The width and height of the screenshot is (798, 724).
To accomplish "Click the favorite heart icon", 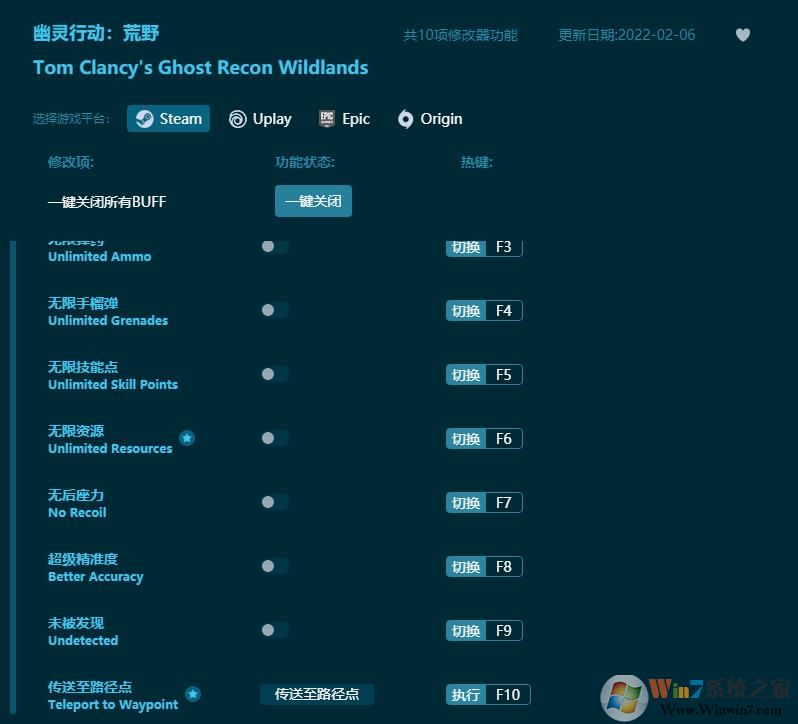I will tap(743, 35).
